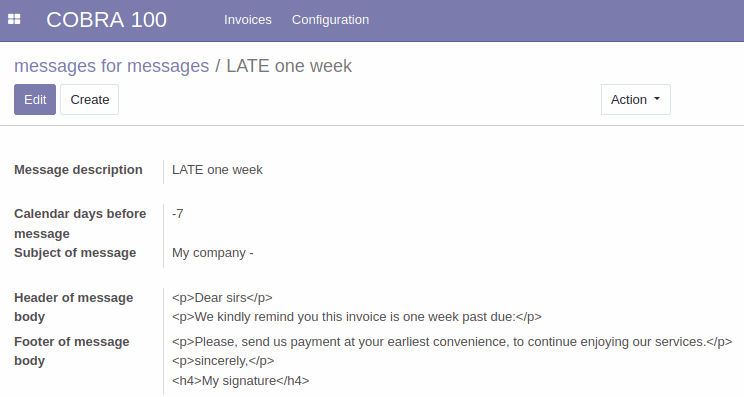The image size is (744, 397).
Task: Click the Dear sirs header line
Action: pos(222,298)
